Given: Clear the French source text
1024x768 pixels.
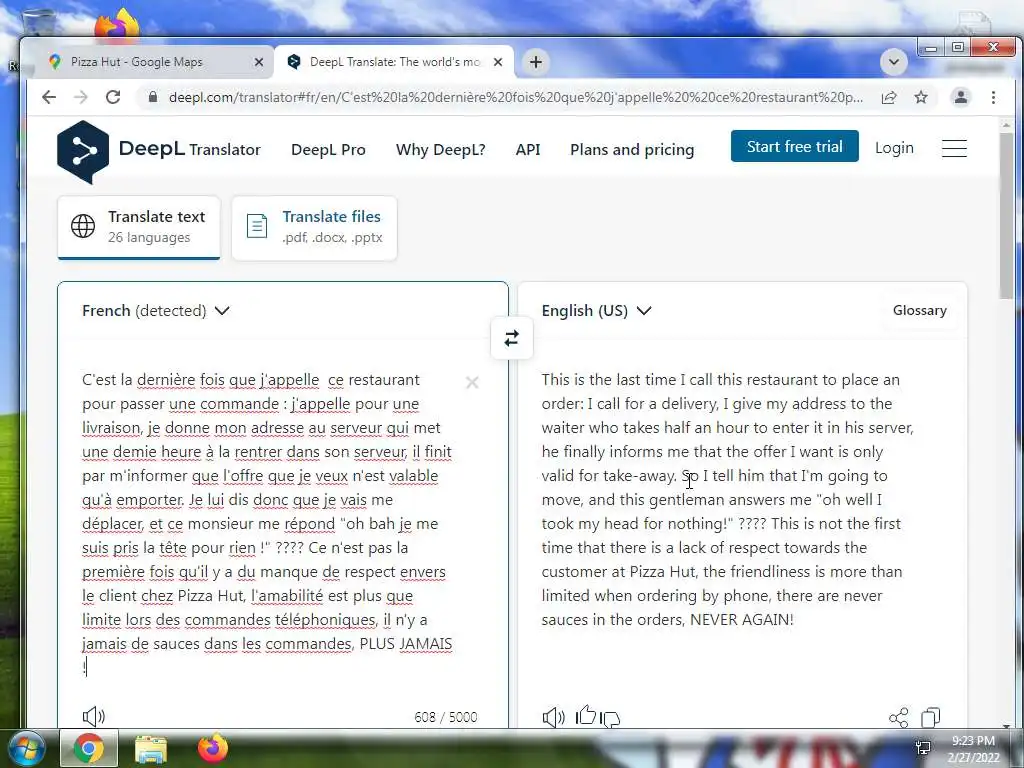Looking at the screenshot, I should click(472, 383).
